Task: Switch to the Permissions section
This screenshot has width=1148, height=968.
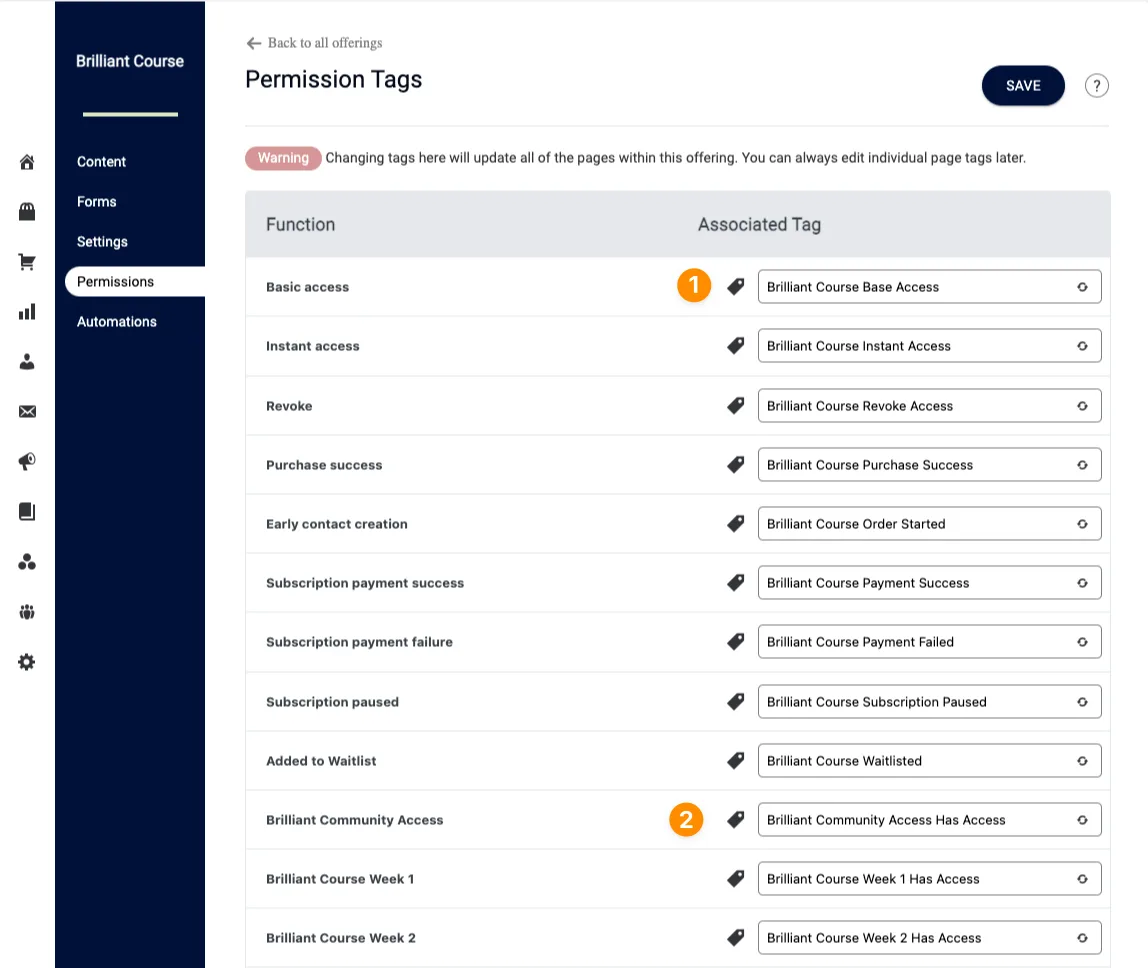Action: pyautogui.click(x=115, y=281)
